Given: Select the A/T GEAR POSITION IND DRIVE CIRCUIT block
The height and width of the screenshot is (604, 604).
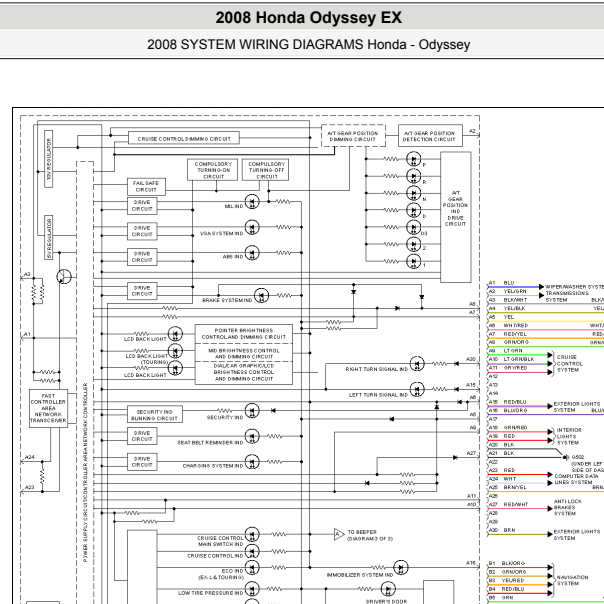Looking at the screenshot, I should (x=456, y=217).
